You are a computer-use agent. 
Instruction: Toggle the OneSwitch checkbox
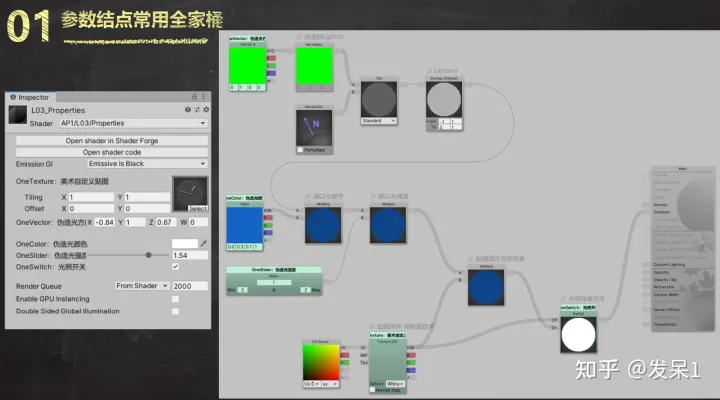coord(175,266)
